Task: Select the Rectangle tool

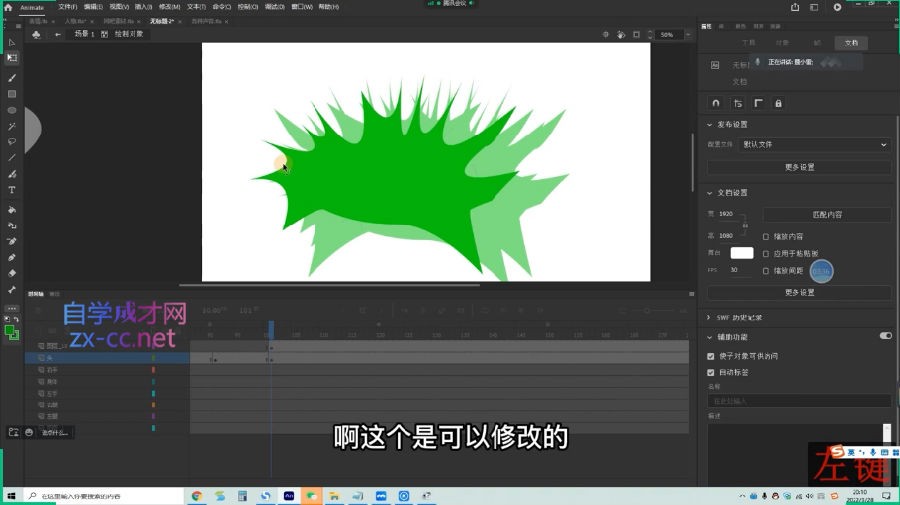Action: [11, 94]
